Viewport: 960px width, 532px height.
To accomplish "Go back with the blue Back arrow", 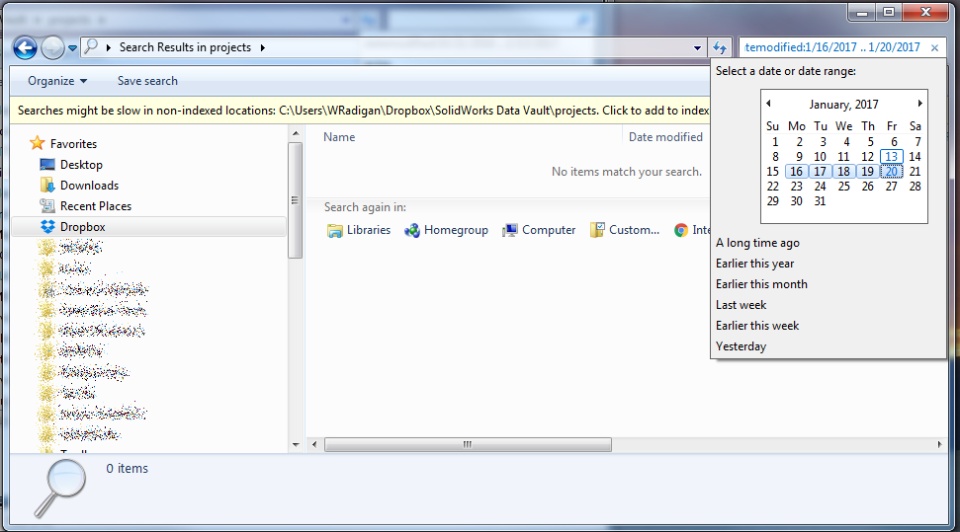I will click(x=25, y=47).
